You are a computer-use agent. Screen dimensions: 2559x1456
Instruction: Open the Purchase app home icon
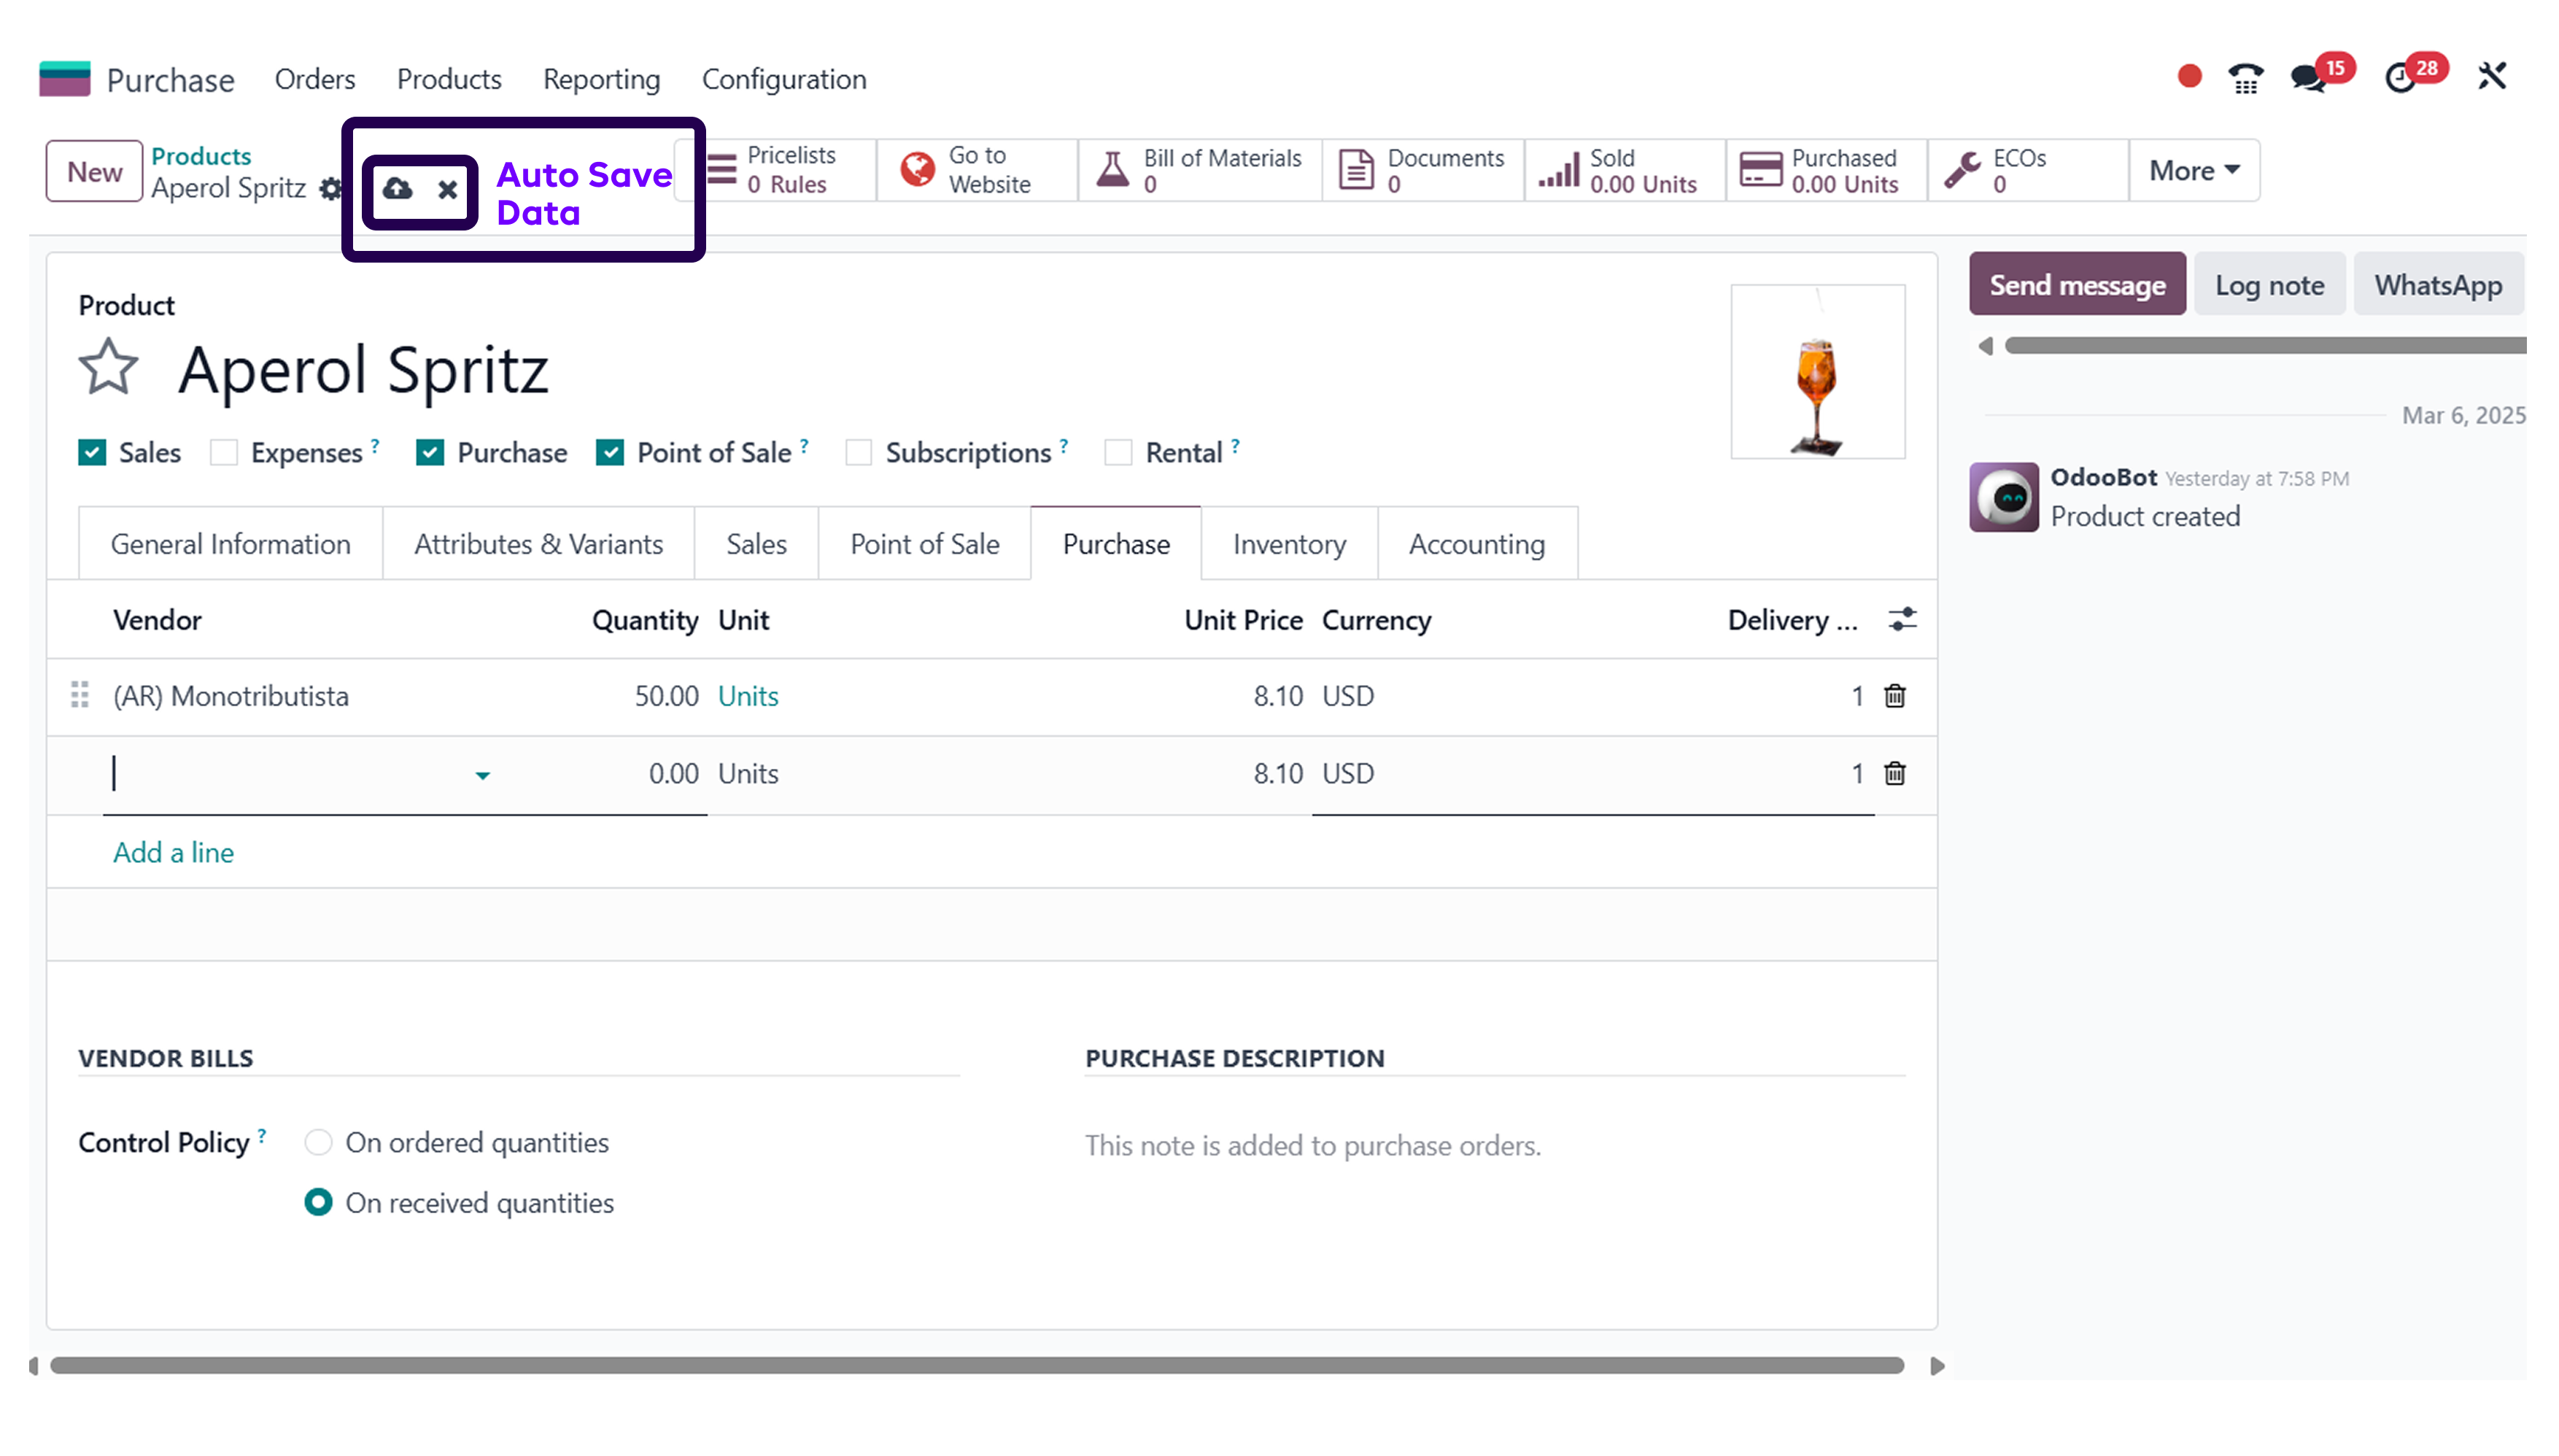point(64,79)
